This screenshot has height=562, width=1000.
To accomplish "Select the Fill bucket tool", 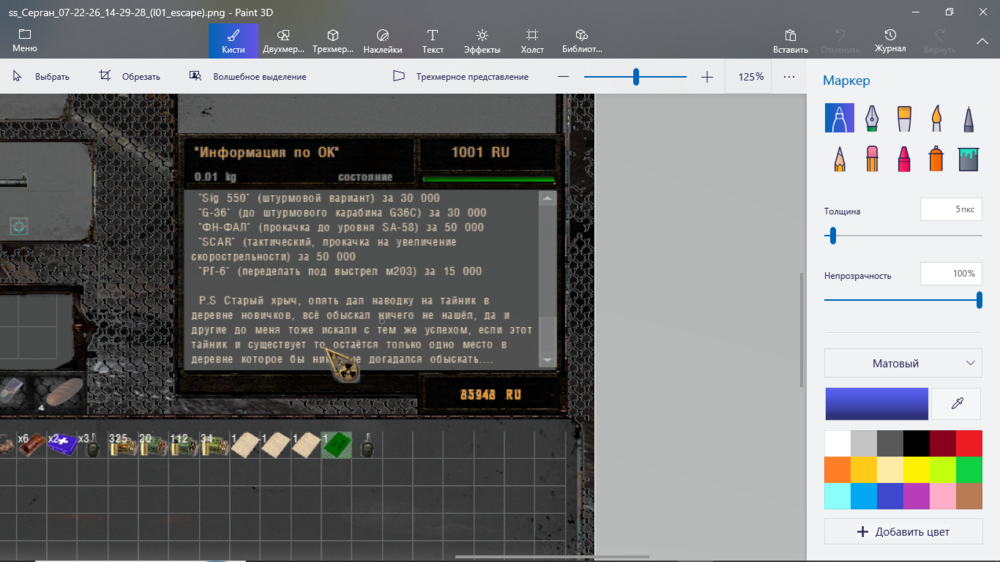I will (x=968, y=158).
